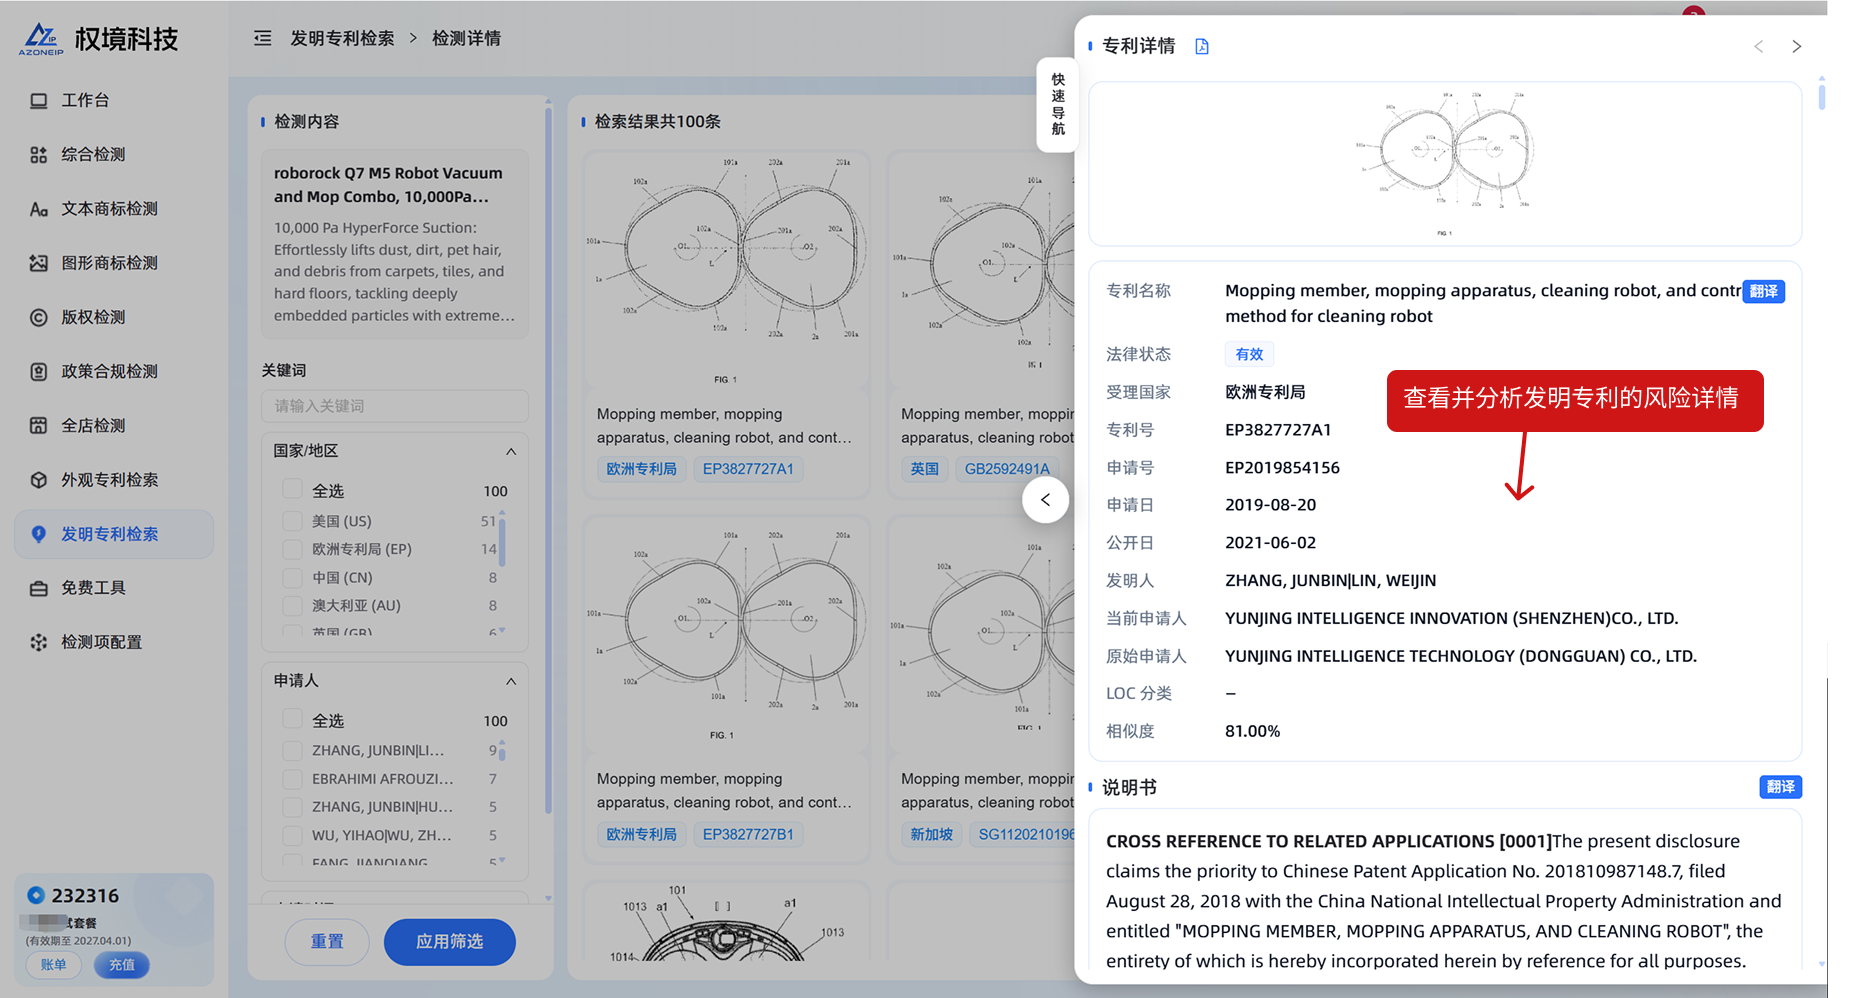Collapse the 国家/地区 filter section
Viewport: 1851px width, 998px height.
click(x=511, y=451)
